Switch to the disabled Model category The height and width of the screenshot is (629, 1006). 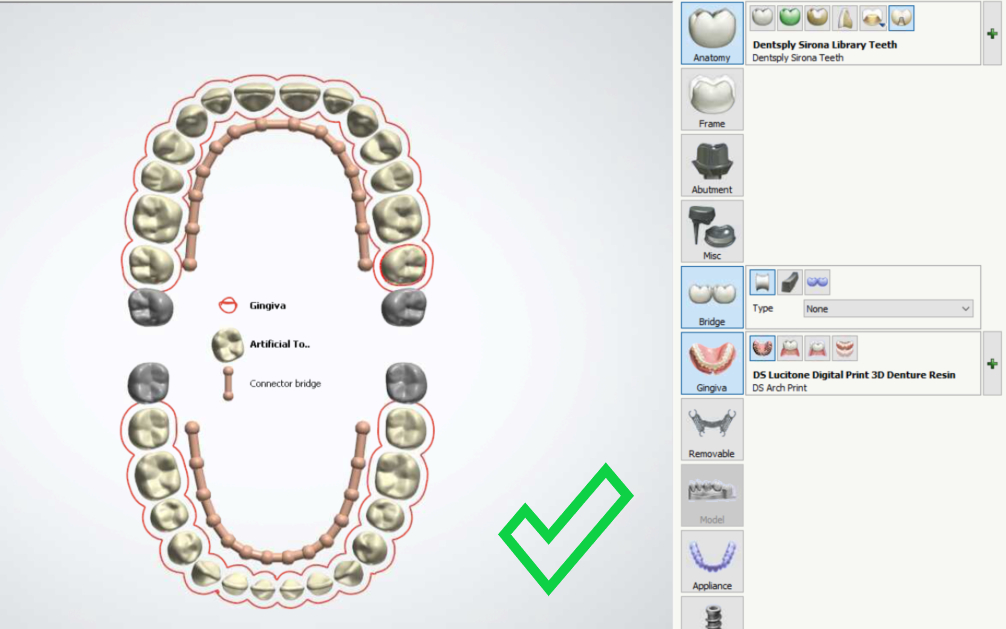pos(712,495)
